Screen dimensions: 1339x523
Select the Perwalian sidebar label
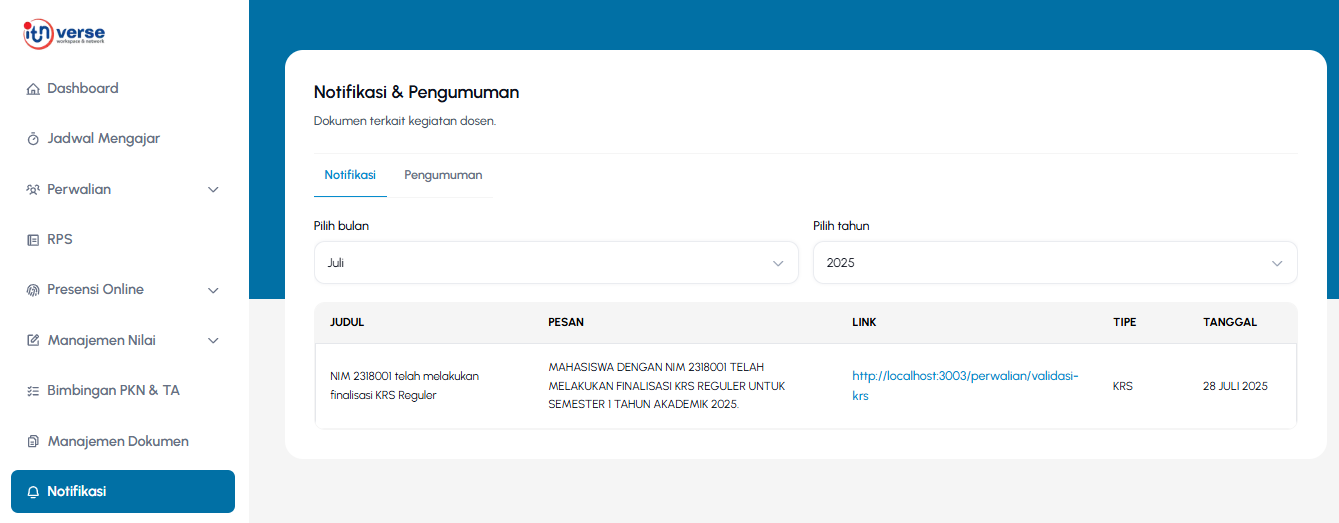click(79, 189)
